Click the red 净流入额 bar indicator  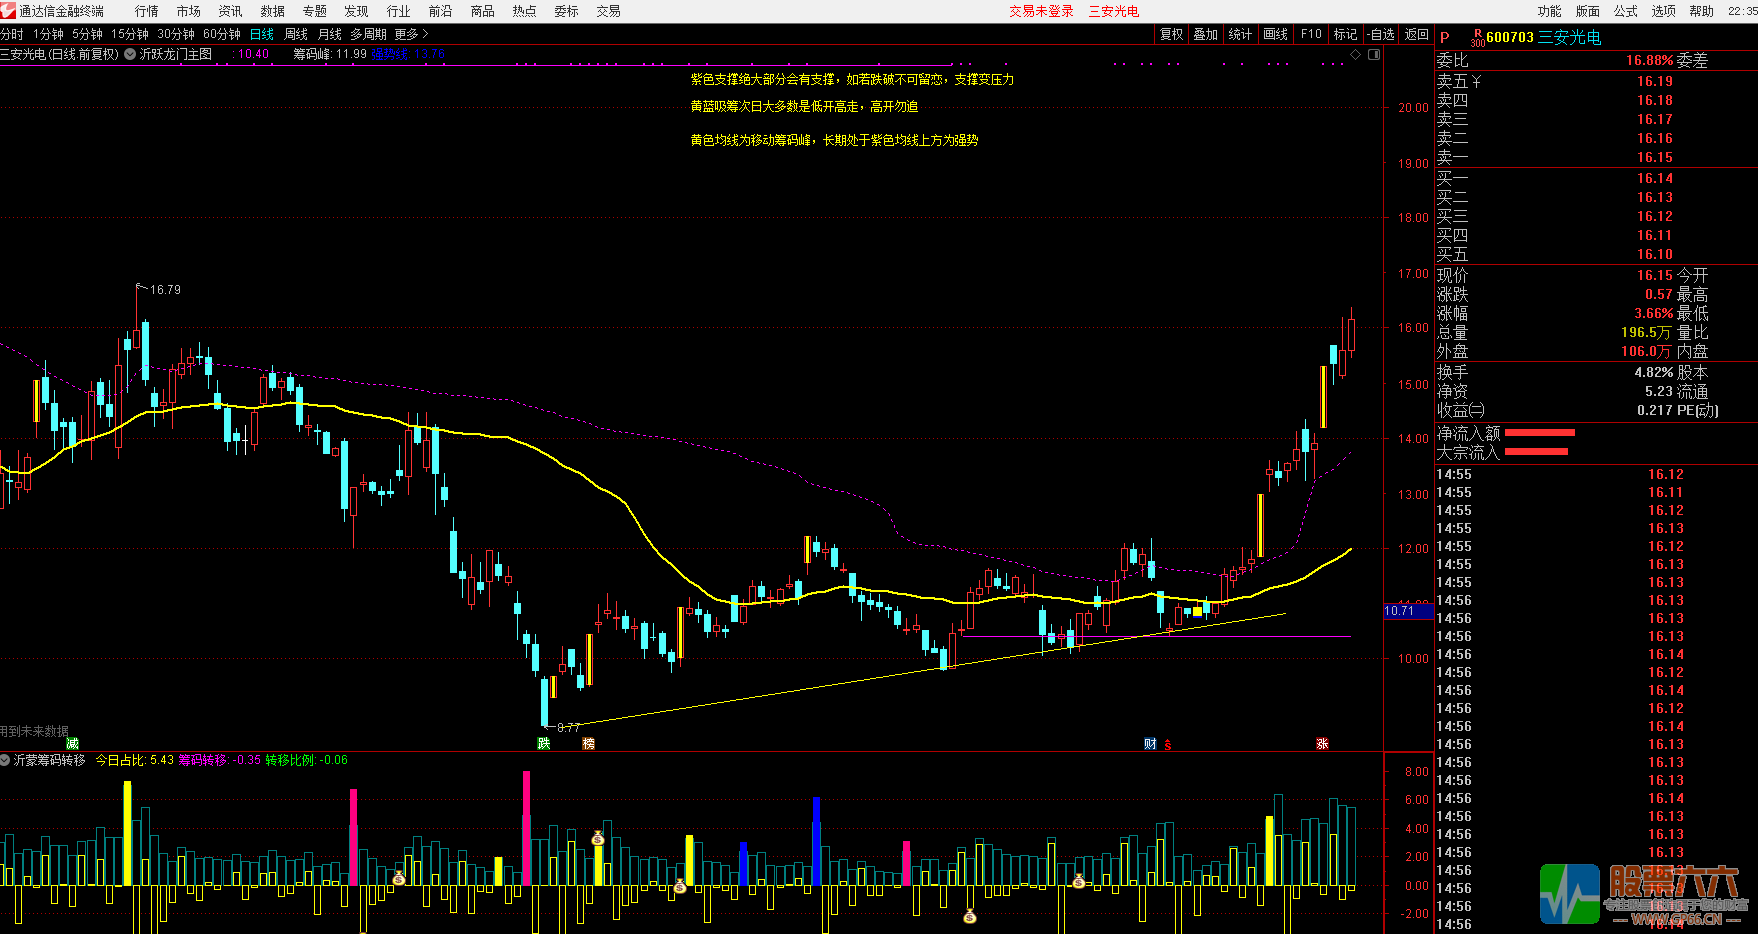click(x=1539, y=433)
